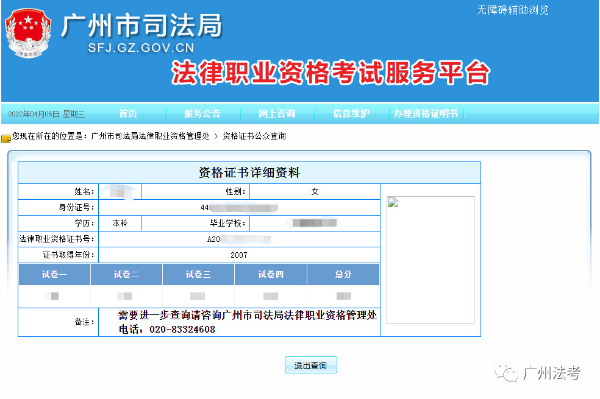Click the 试卷三 column header
Image resolution: width=600 pixels, height=399 pixels.
coord(199,274)
